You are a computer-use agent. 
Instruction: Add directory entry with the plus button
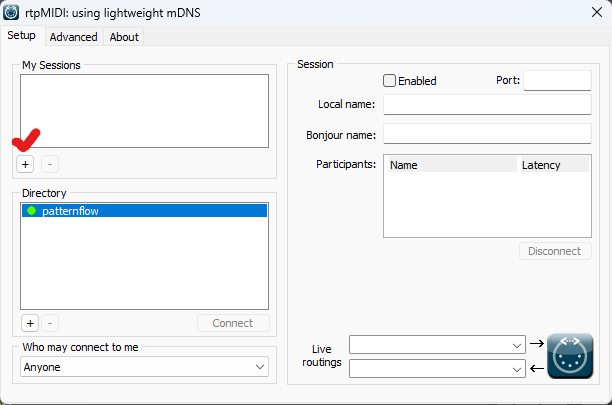coord(30,323)
